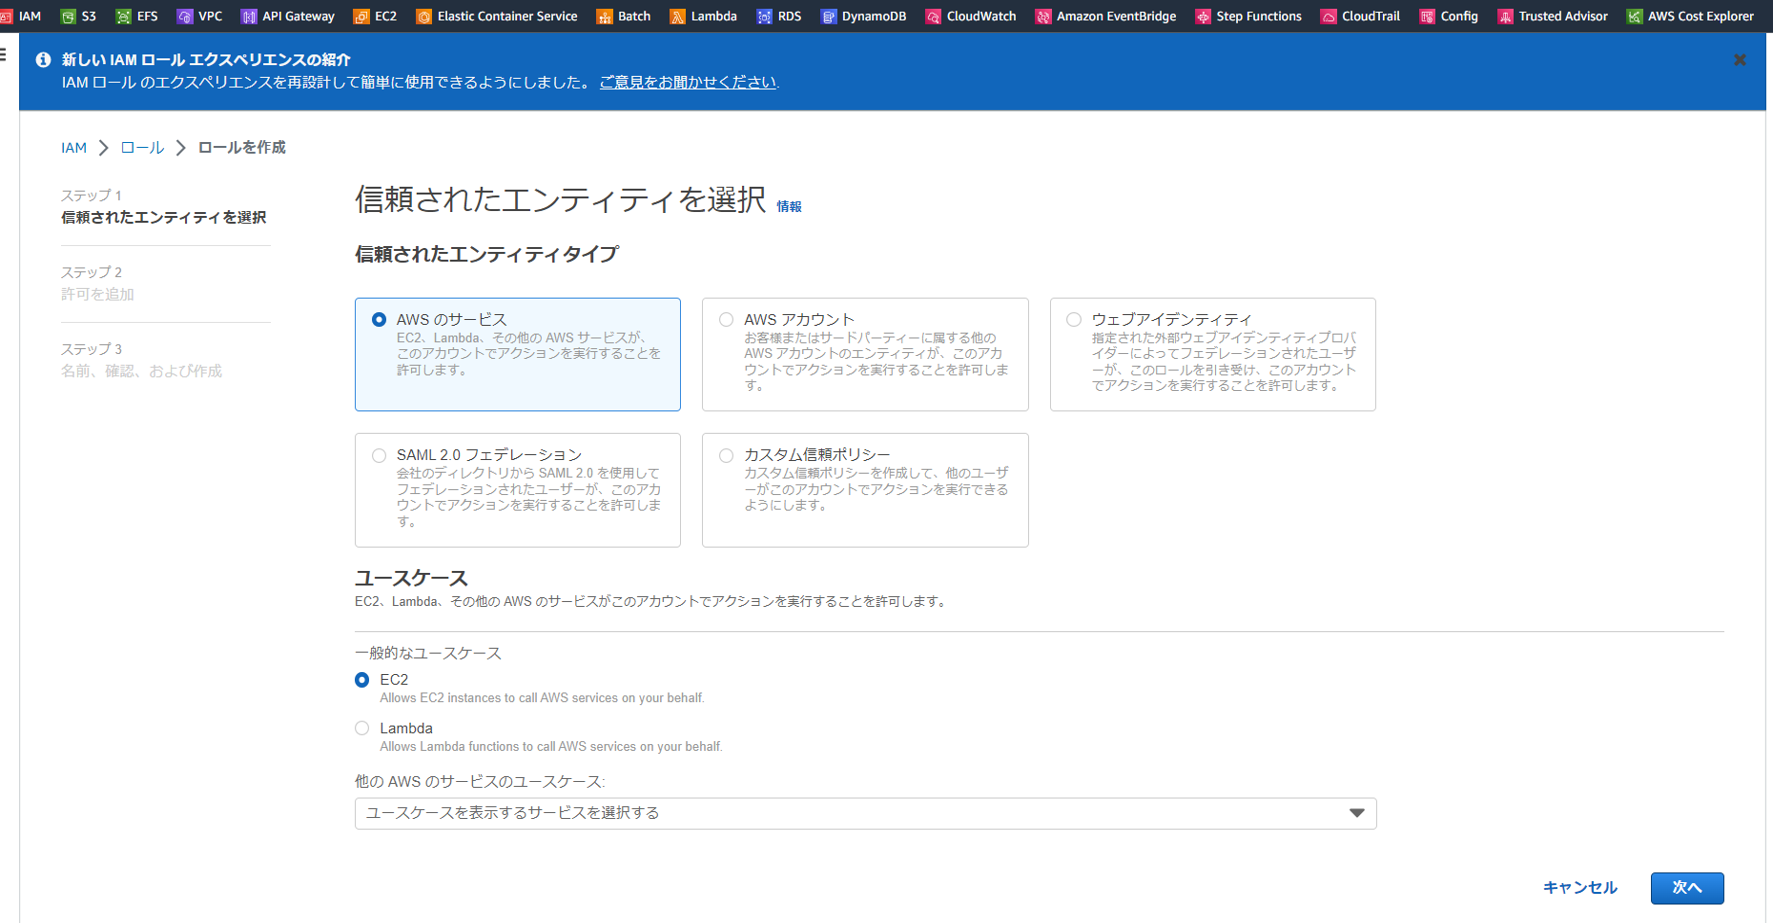Navigate to ロール via the breadcrumb
Viewport: 1773px width, 923px height.
tap(141, 146)
